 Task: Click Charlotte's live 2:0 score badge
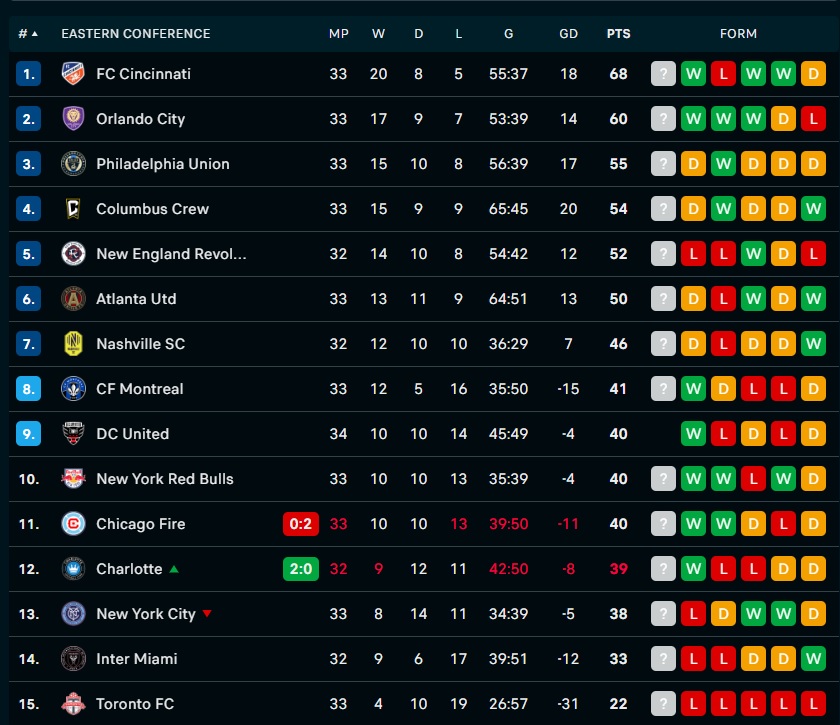(301, 569)
